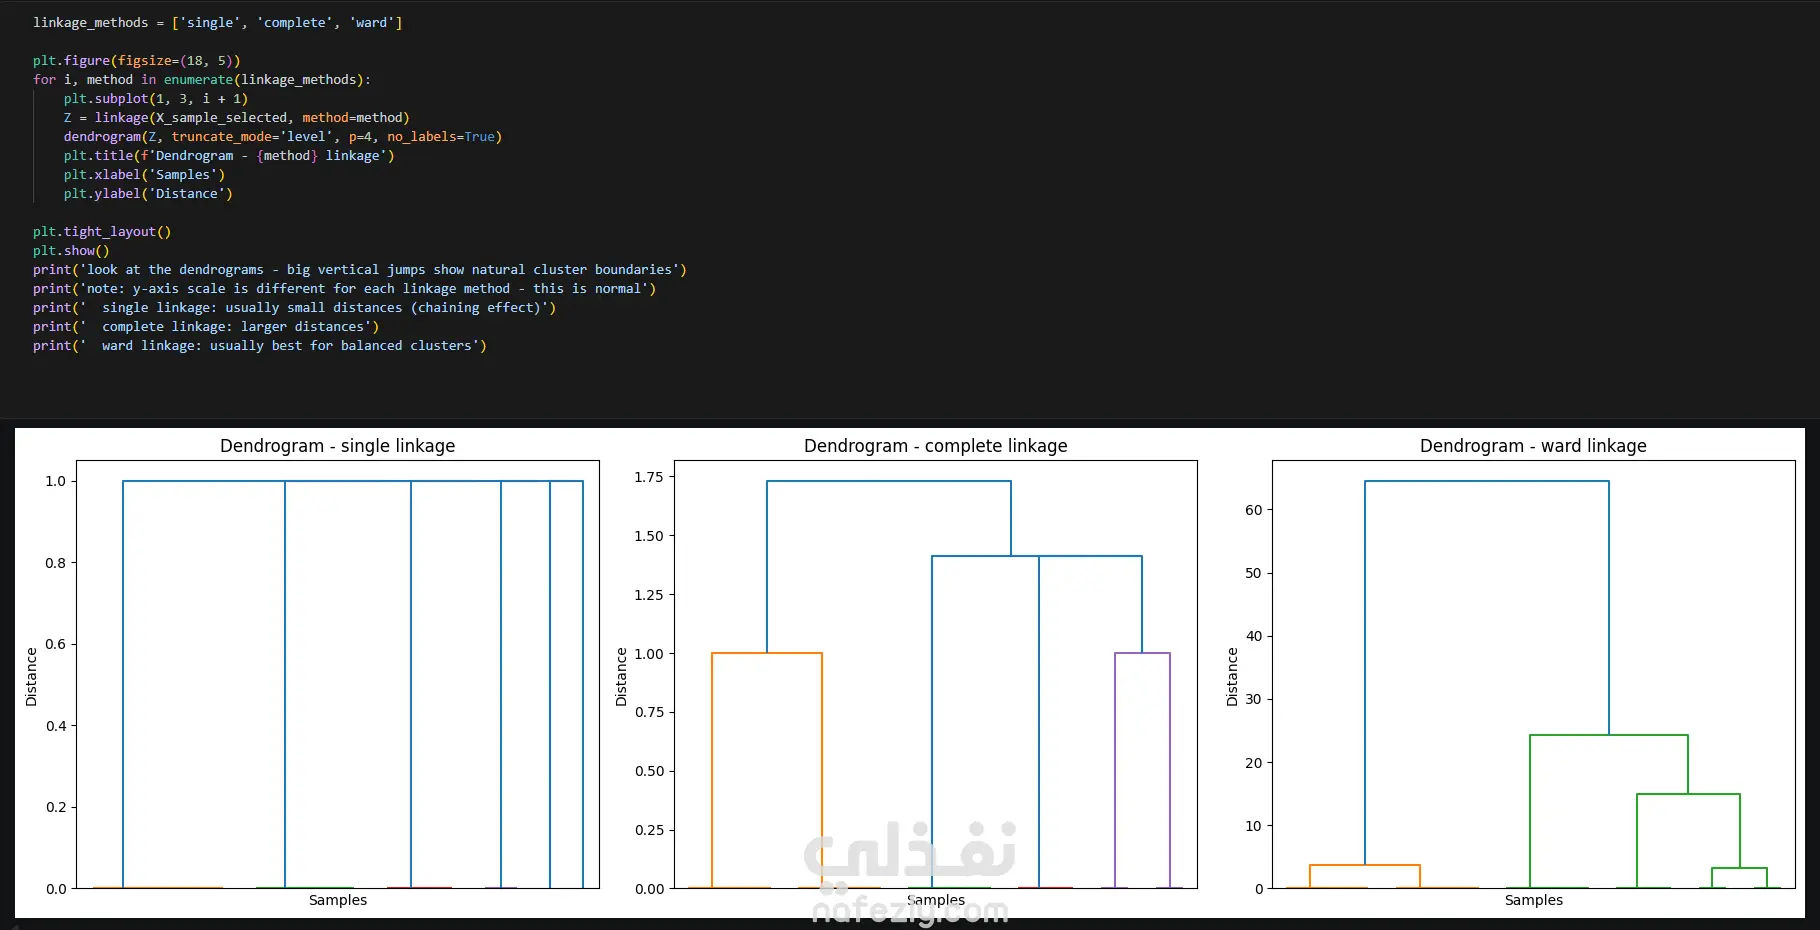Image resolution: width=1820 pixels, height=930 pixels.
Task: Click the '60' tick on ward linkage axis
Action: click(x=1253, y=510)
